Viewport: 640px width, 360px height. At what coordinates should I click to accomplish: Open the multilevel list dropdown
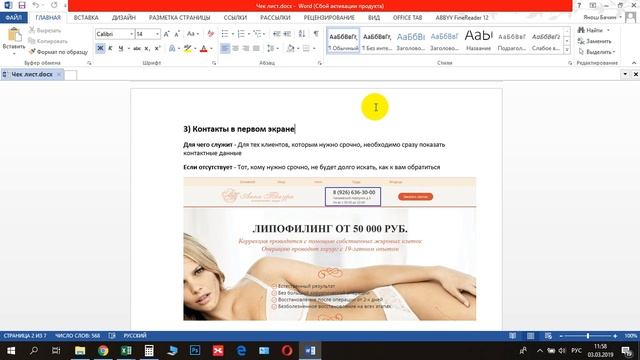[x=264, y=34]
